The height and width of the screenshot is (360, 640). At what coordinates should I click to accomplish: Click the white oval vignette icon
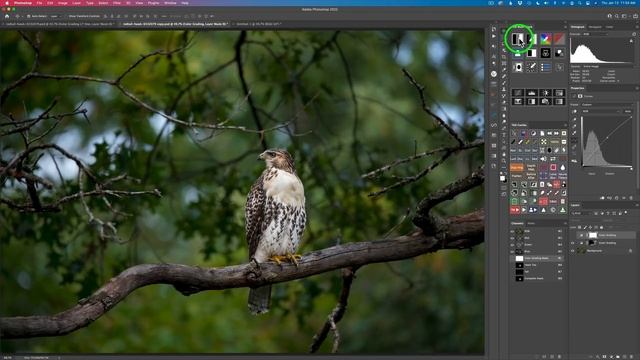[x=518, y=67]
